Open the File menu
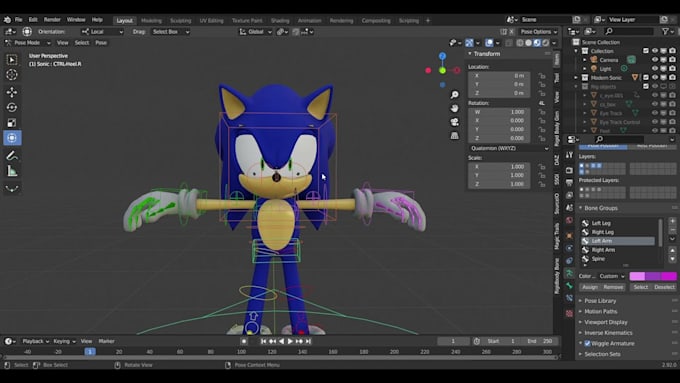 (18, 20)
